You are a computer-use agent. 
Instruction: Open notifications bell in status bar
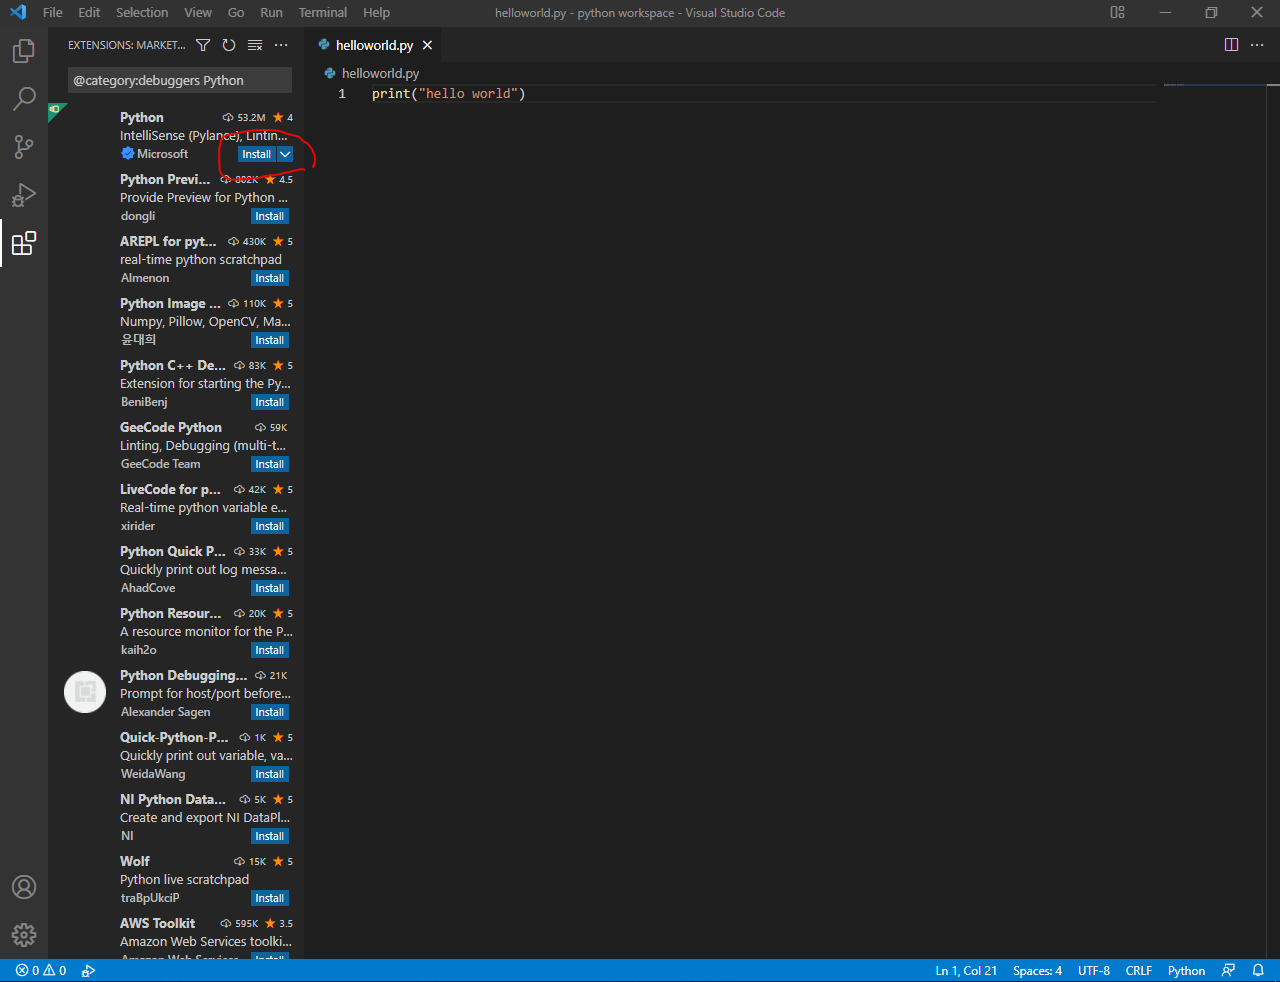pos(1258,971)
